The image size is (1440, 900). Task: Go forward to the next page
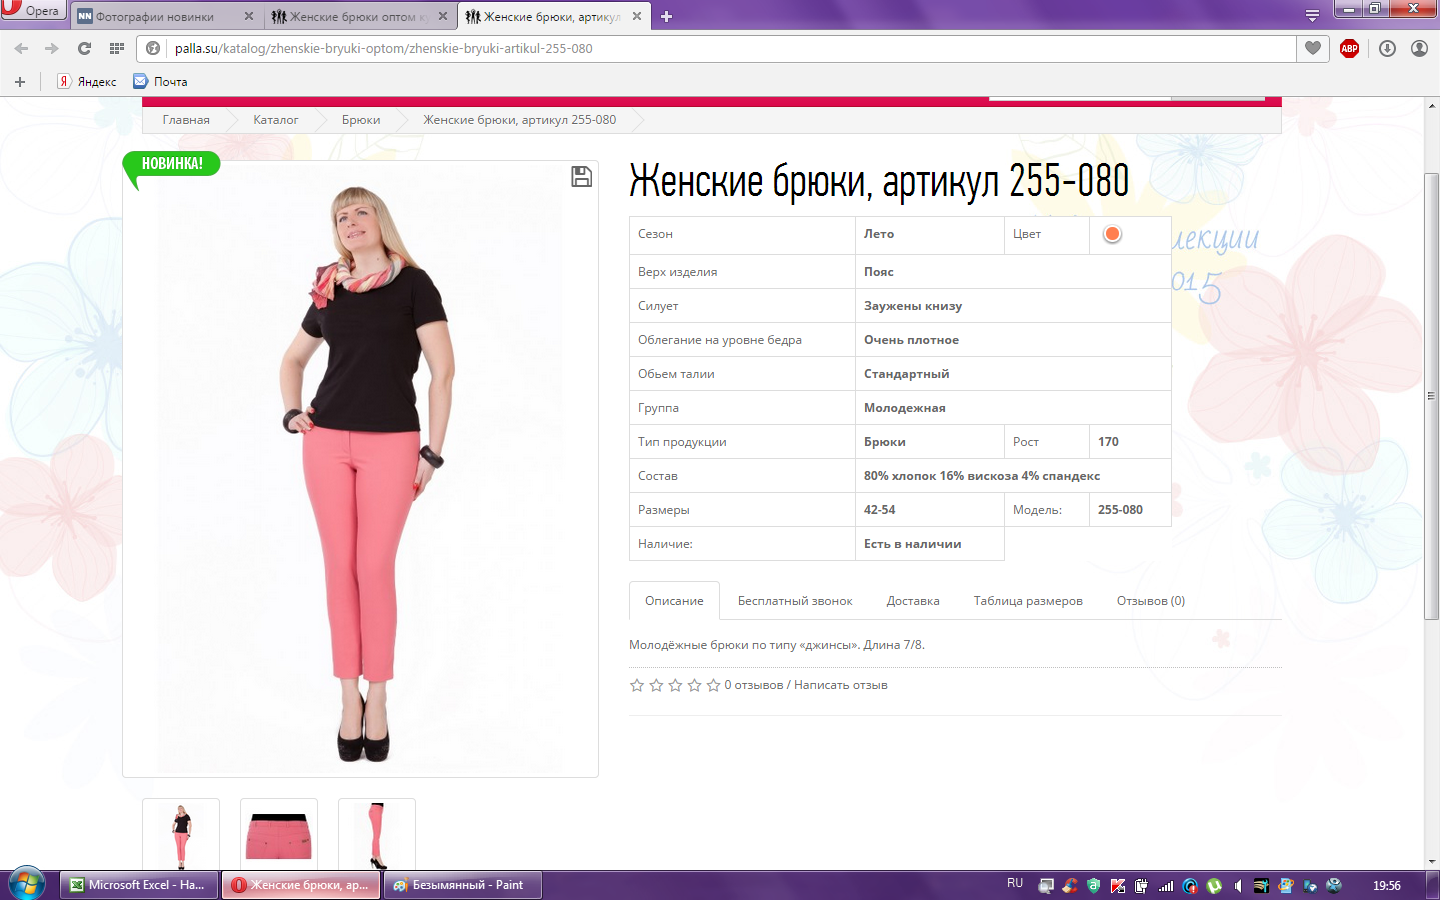point(52,48)
